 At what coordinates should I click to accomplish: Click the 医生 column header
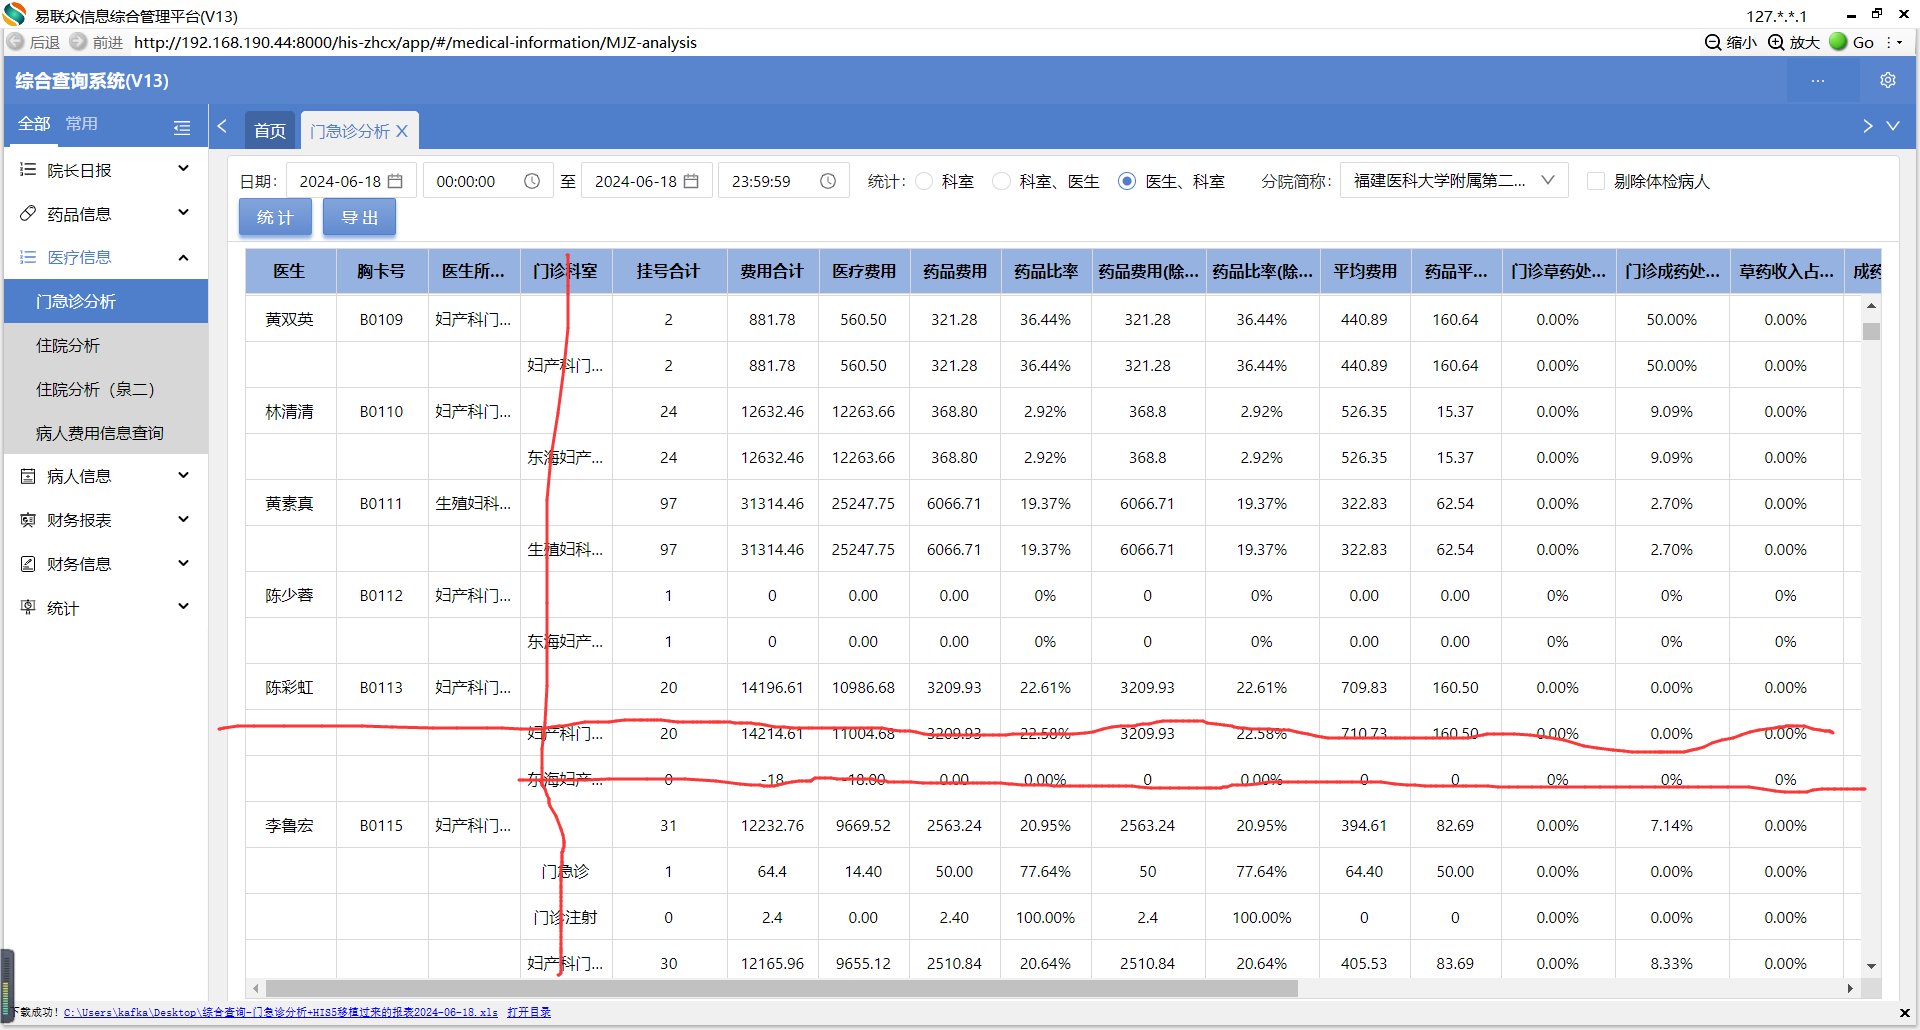290,271
